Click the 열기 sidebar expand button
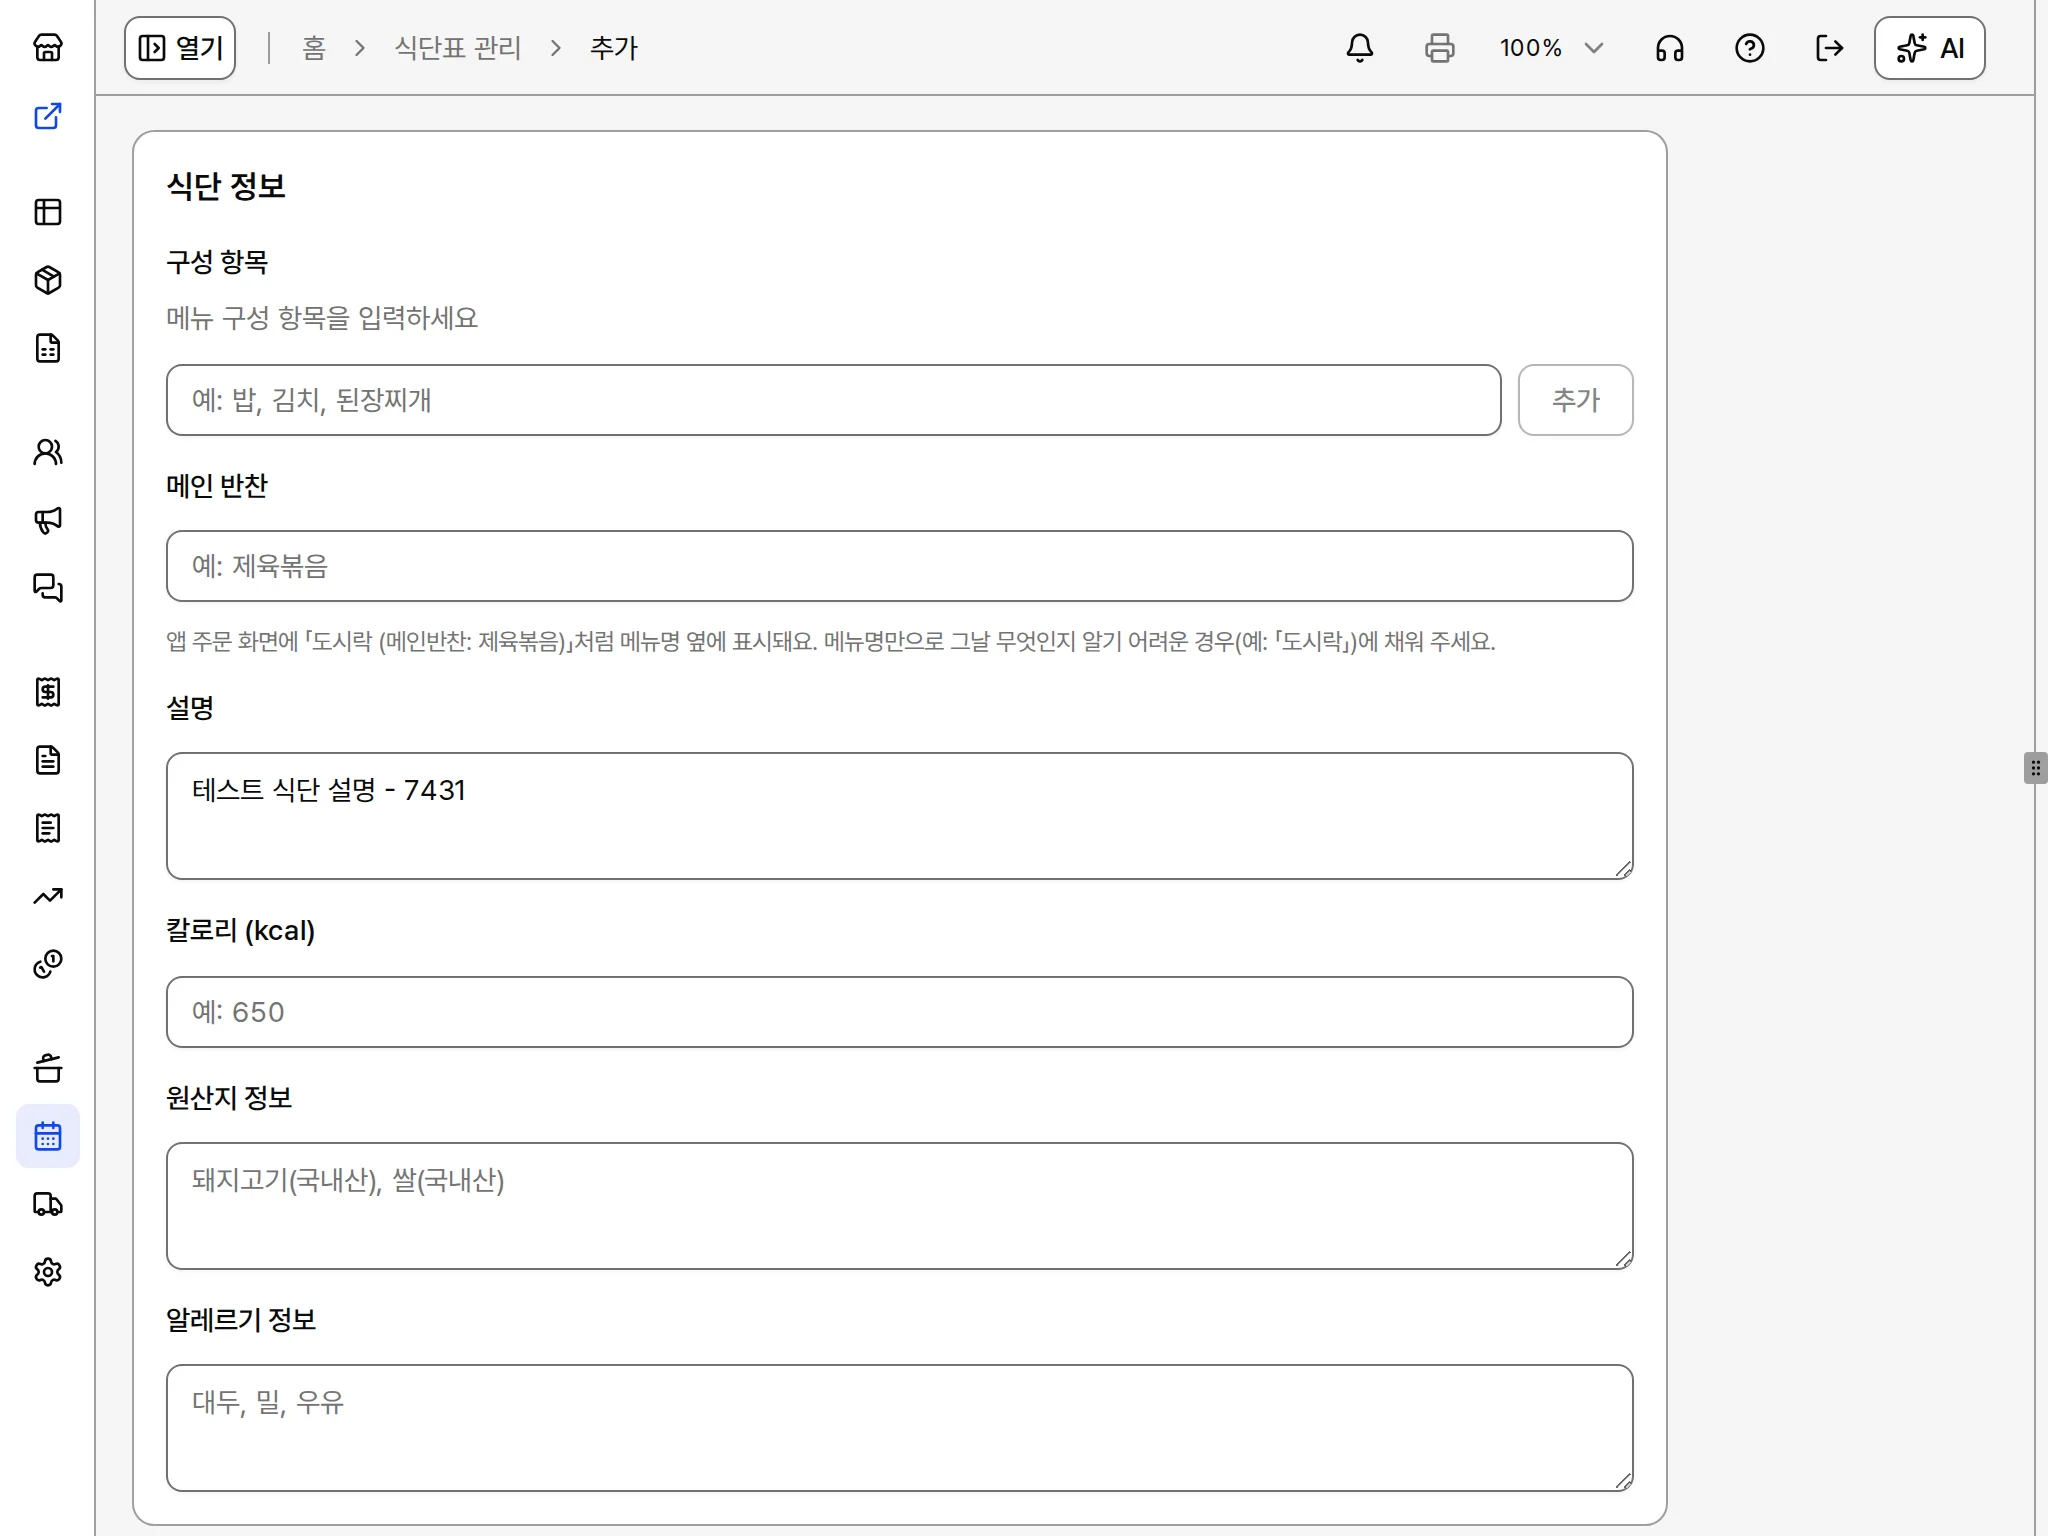The width and height of the screenshot is (2048, 1536). point(180,48)
